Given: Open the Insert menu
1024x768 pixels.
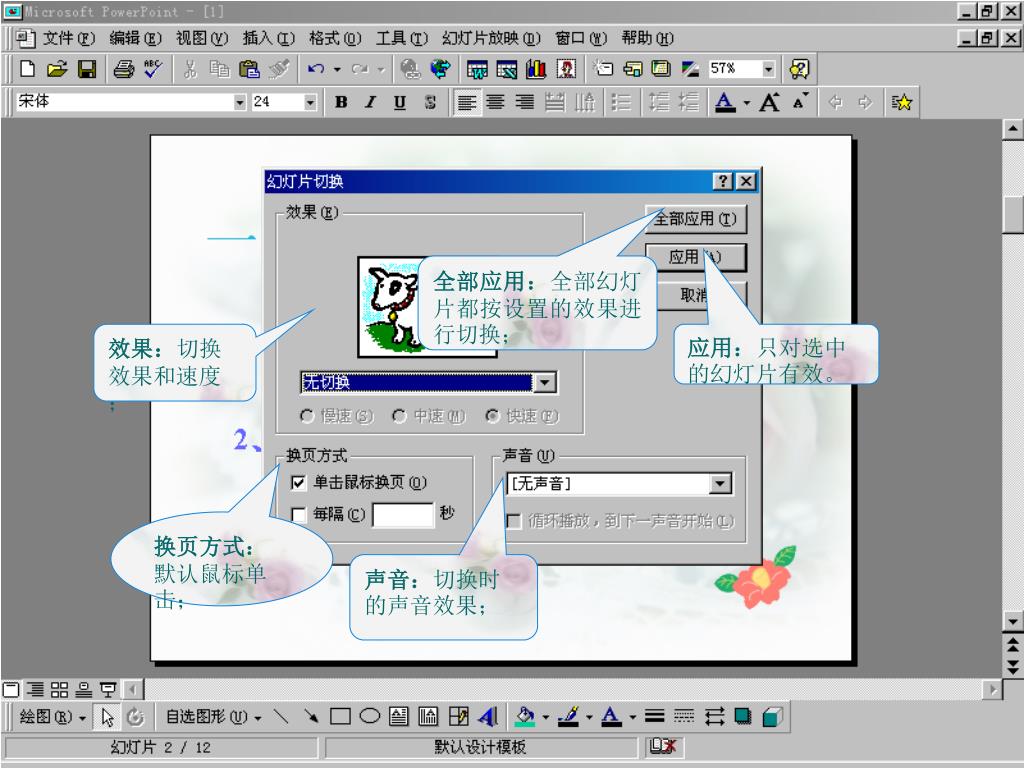Looking at the screenshot, I should [268, 38].
